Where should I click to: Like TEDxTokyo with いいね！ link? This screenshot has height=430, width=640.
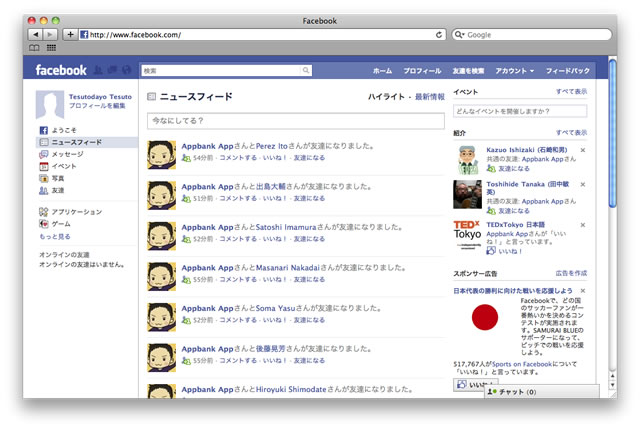510,251
